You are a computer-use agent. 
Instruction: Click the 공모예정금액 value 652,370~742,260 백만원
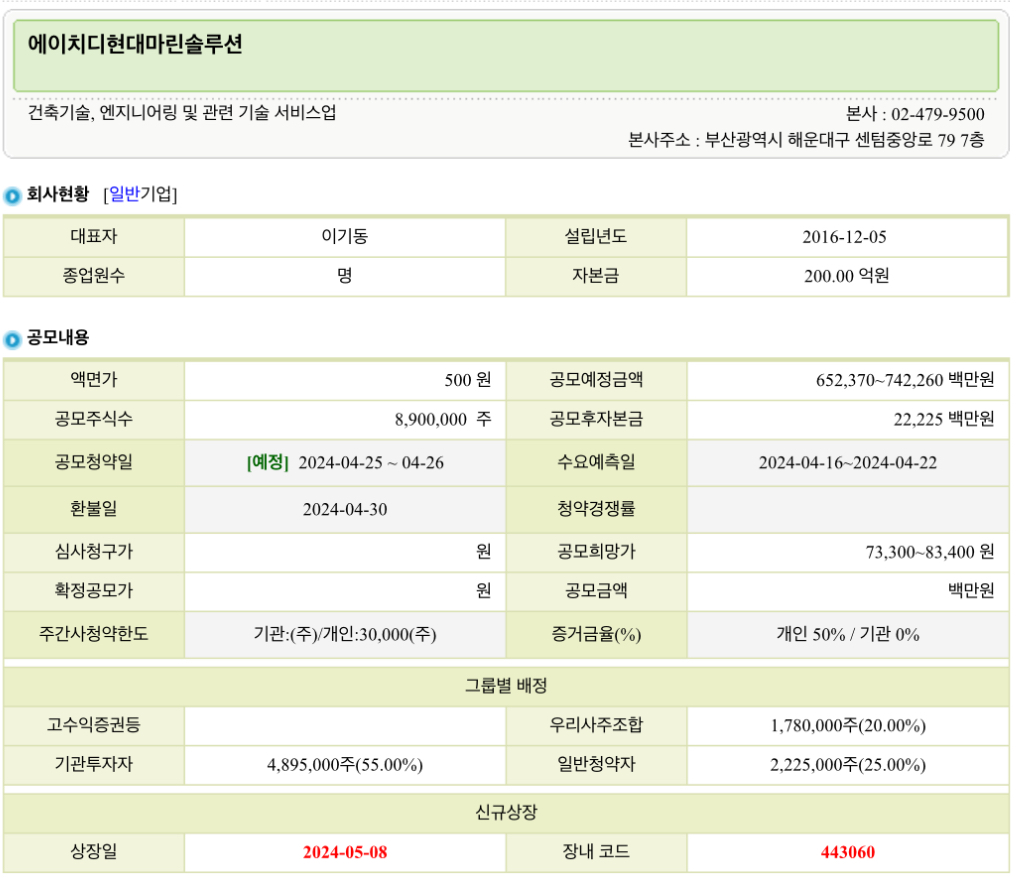click(x=905, y=380)
